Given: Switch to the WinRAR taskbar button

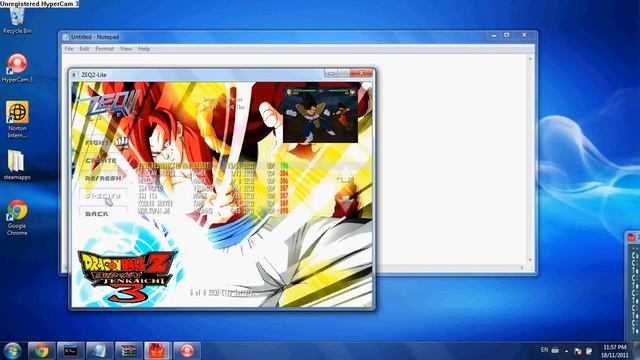Looking at the screenshot, I should tap(129, 351).
